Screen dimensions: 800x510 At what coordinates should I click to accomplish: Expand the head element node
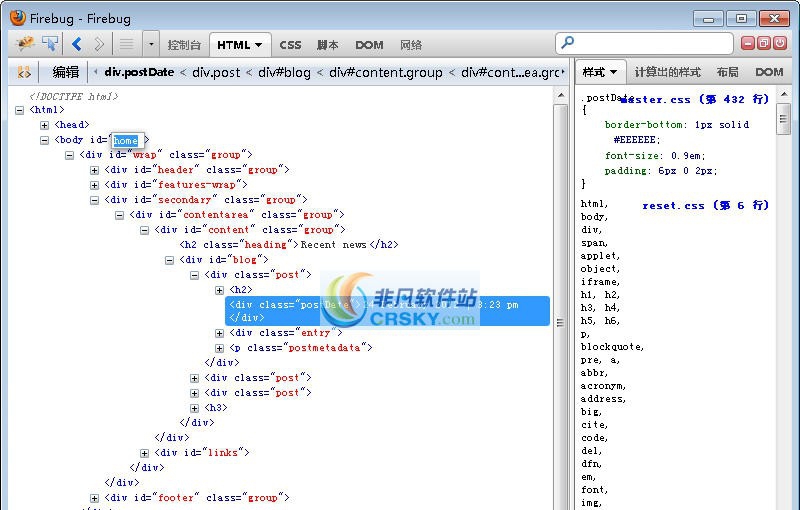[45, 125]
